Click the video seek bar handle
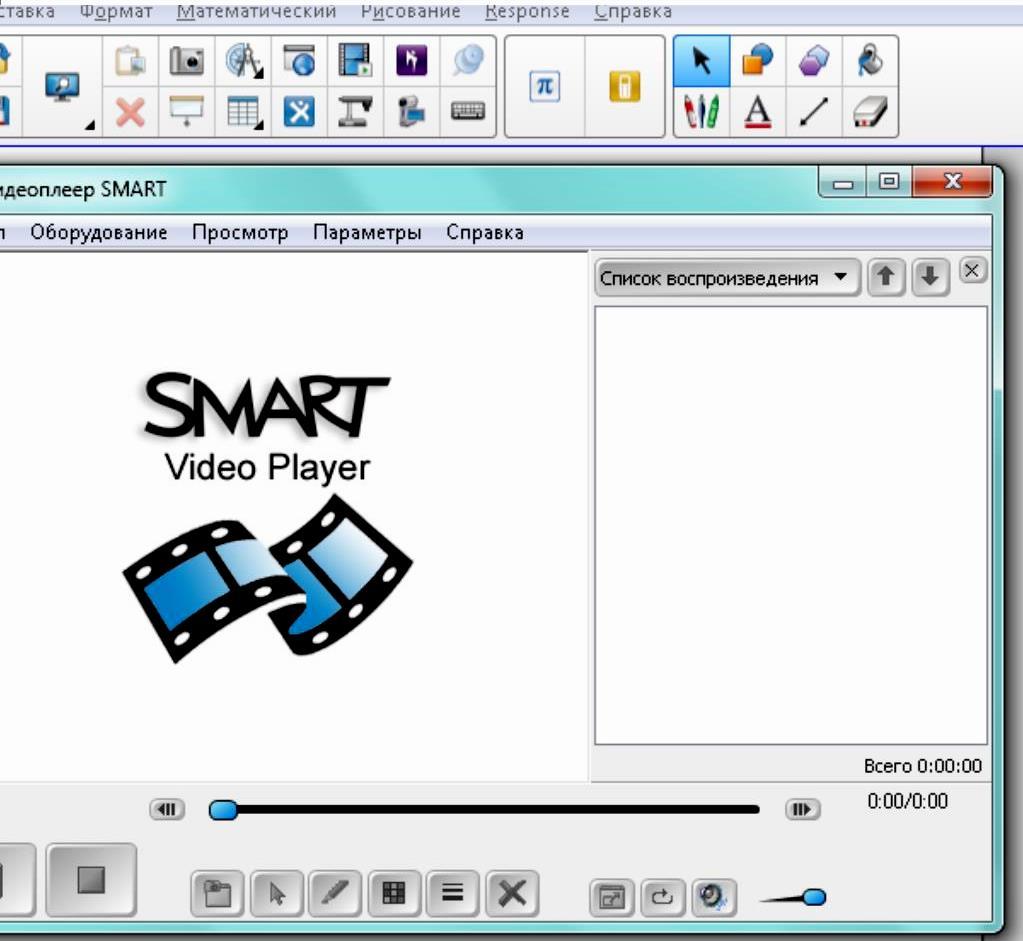 pyautogui.click(x=223, y=810)
